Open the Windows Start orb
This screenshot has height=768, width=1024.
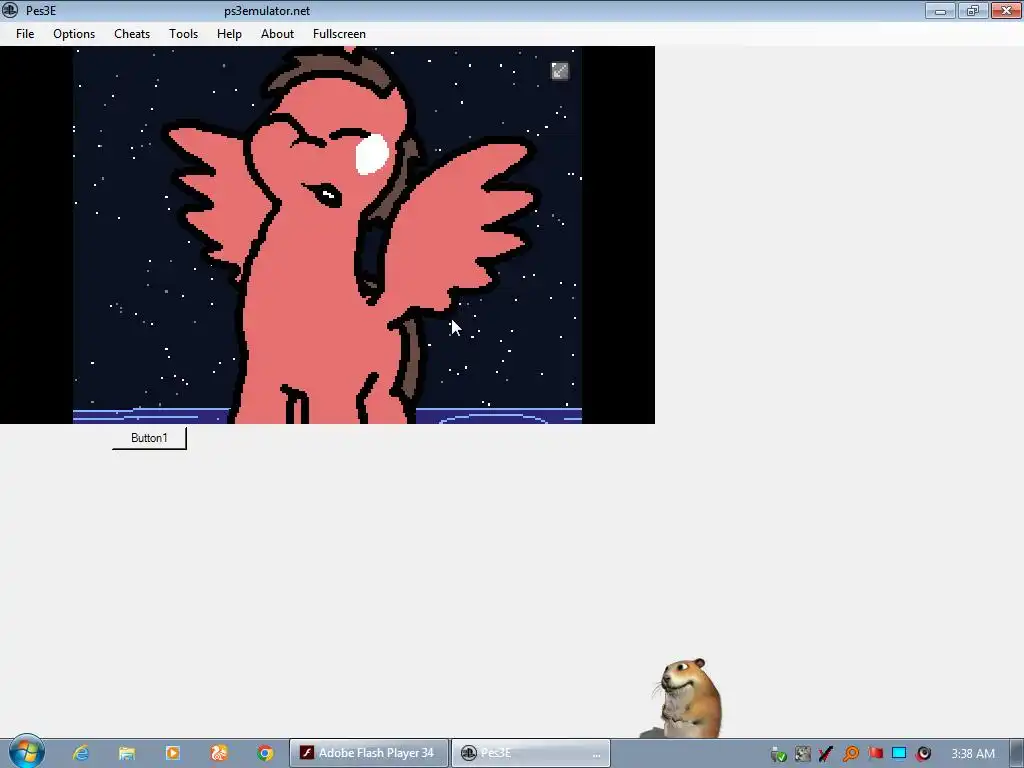click(26, 752)
